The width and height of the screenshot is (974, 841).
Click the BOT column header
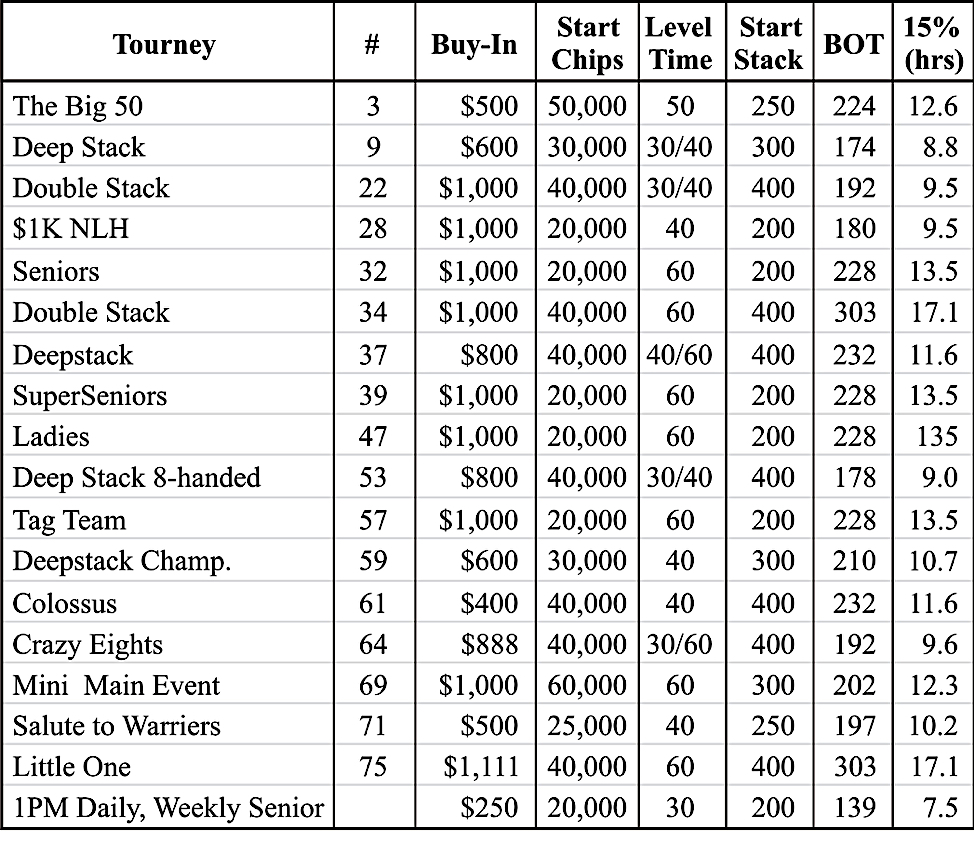pyautogui.click(x=853, y=45)
